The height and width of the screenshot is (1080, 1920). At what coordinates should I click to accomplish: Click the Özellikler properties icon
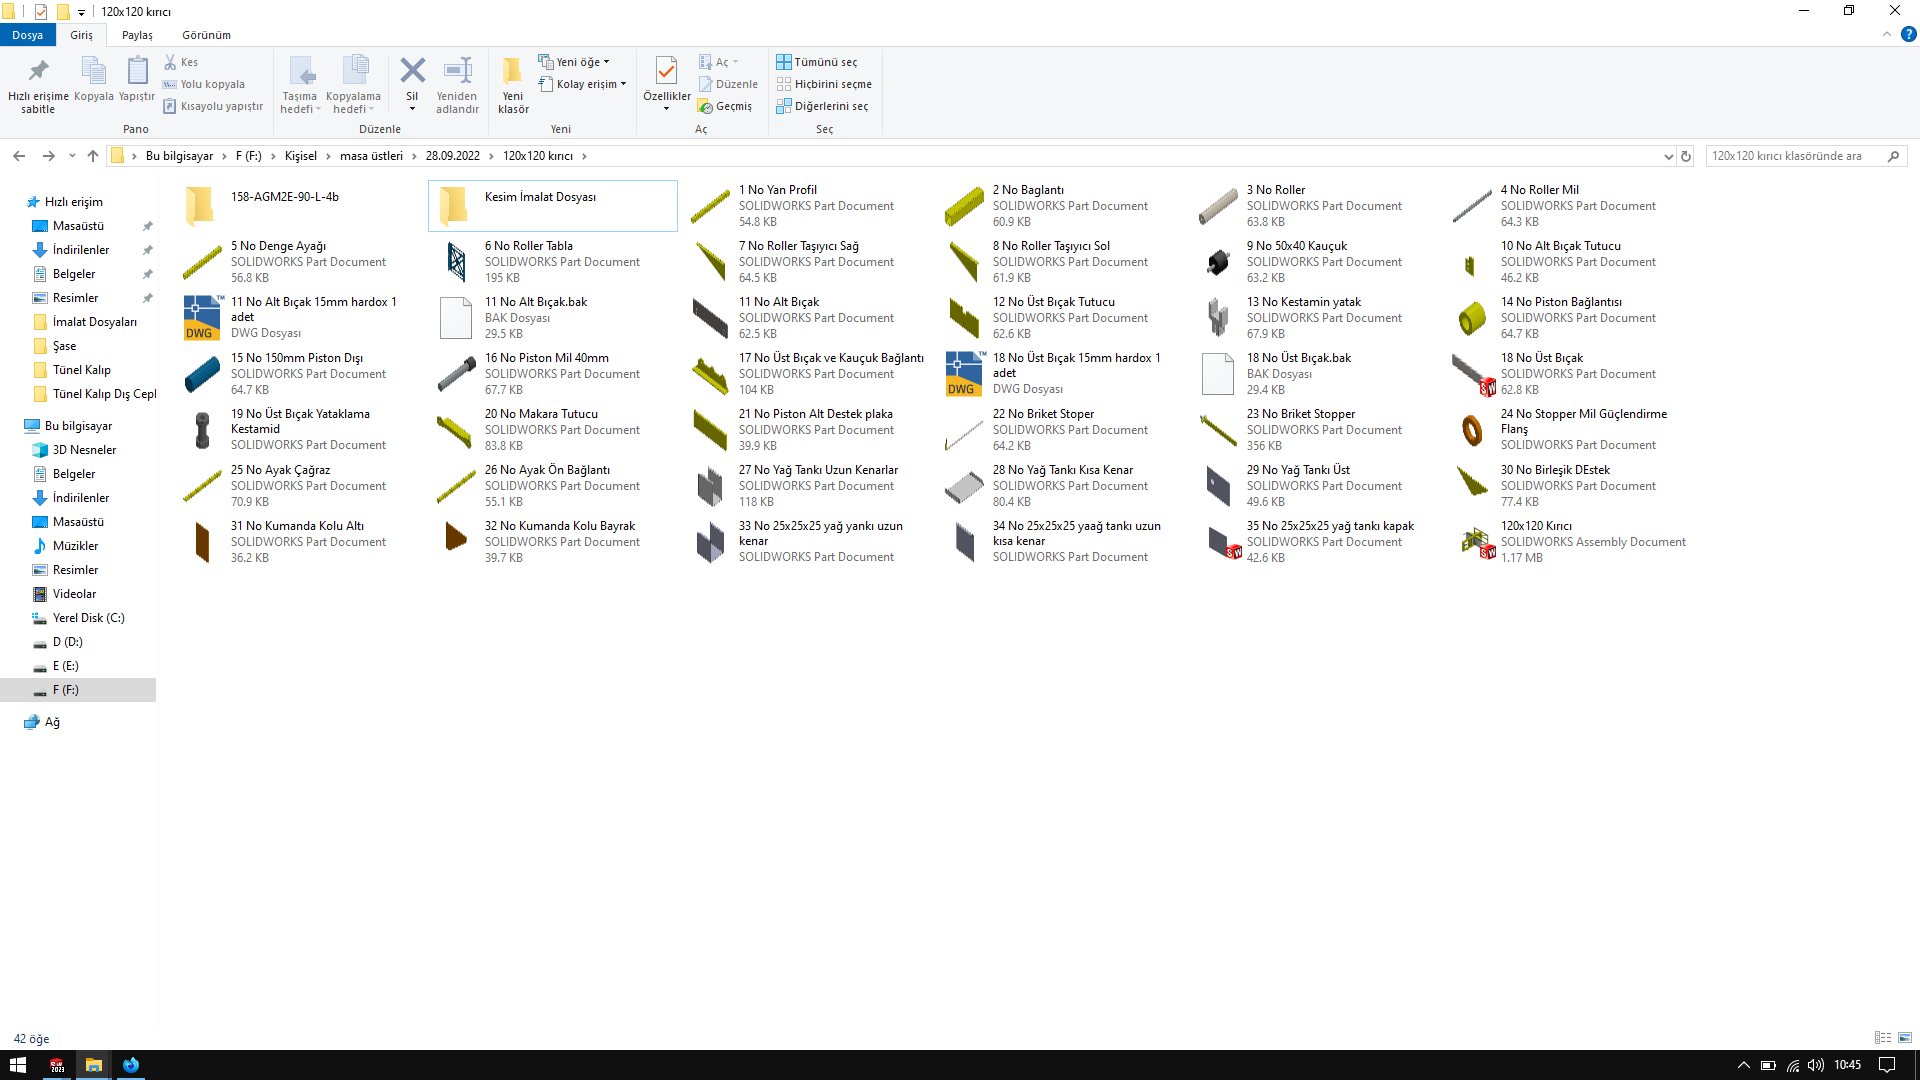click(666, 71)
